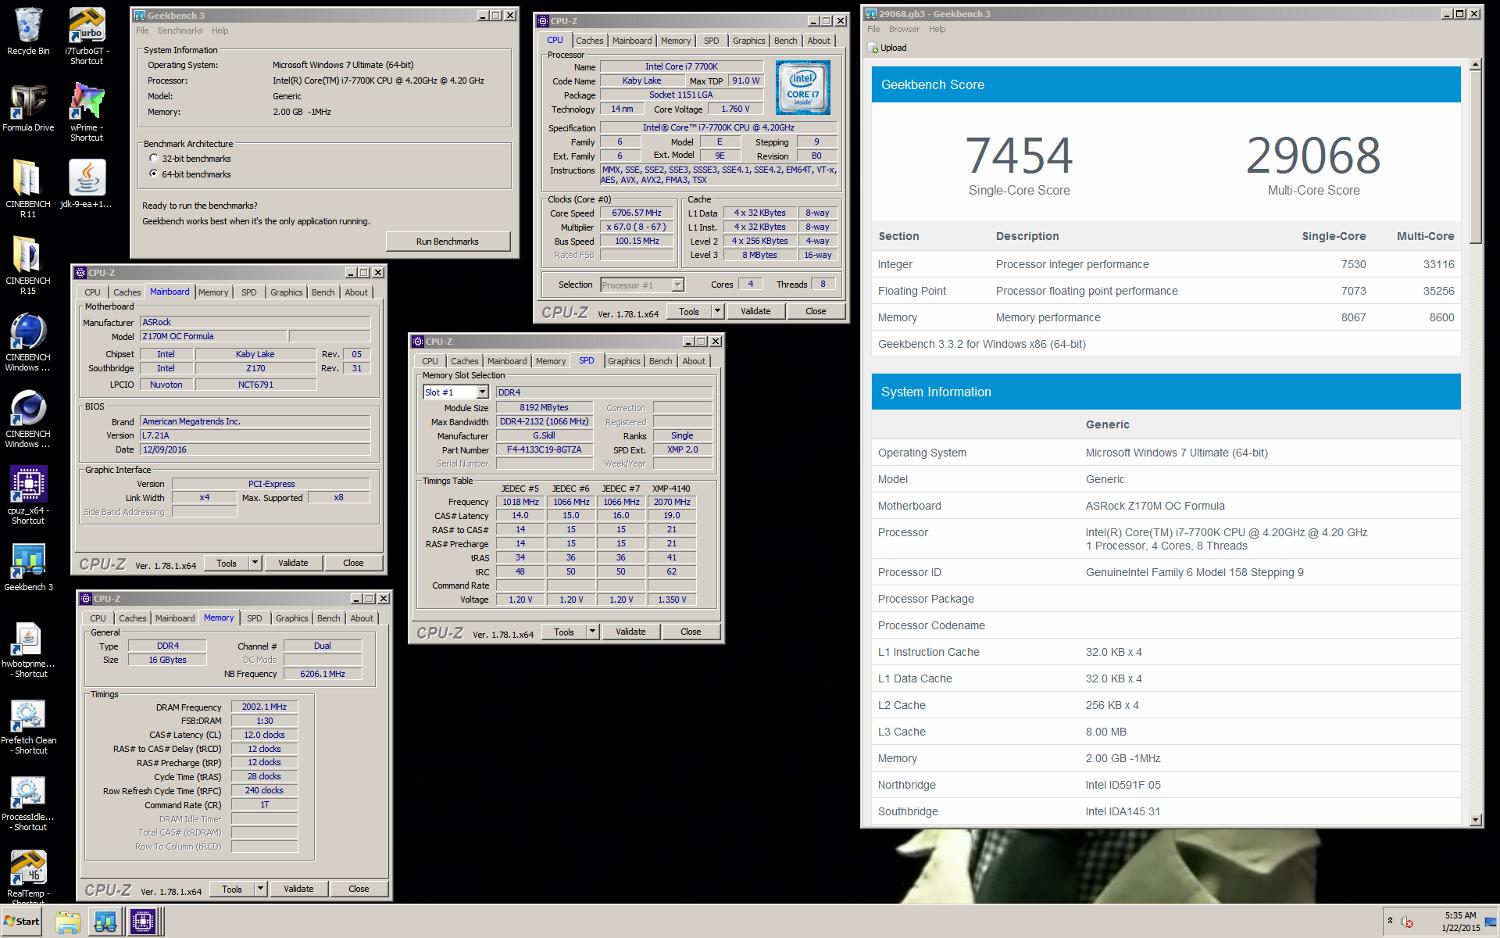
Task: Switch to CPU-Z taskbar icon
Action: (x=143, y=921)
